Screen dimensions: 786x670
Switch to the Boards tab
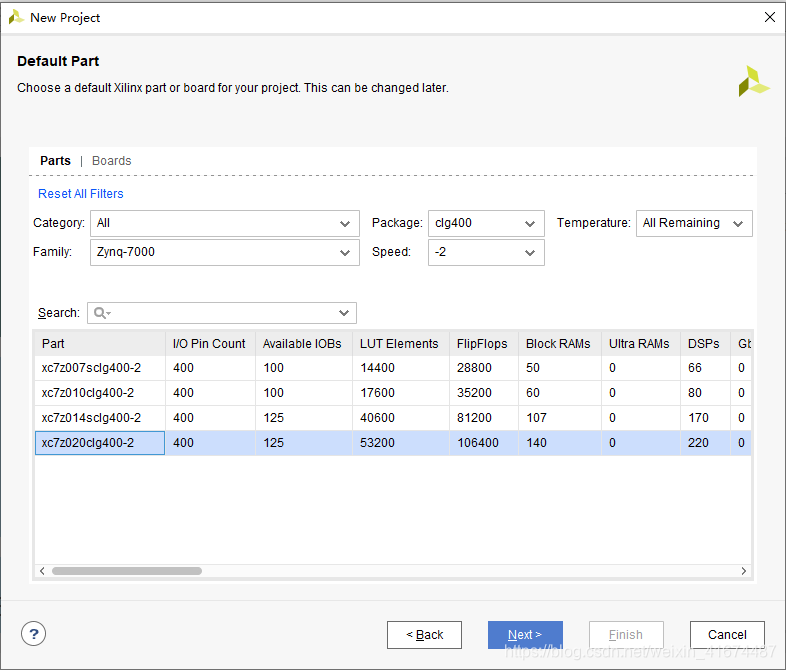click(111, 161)
